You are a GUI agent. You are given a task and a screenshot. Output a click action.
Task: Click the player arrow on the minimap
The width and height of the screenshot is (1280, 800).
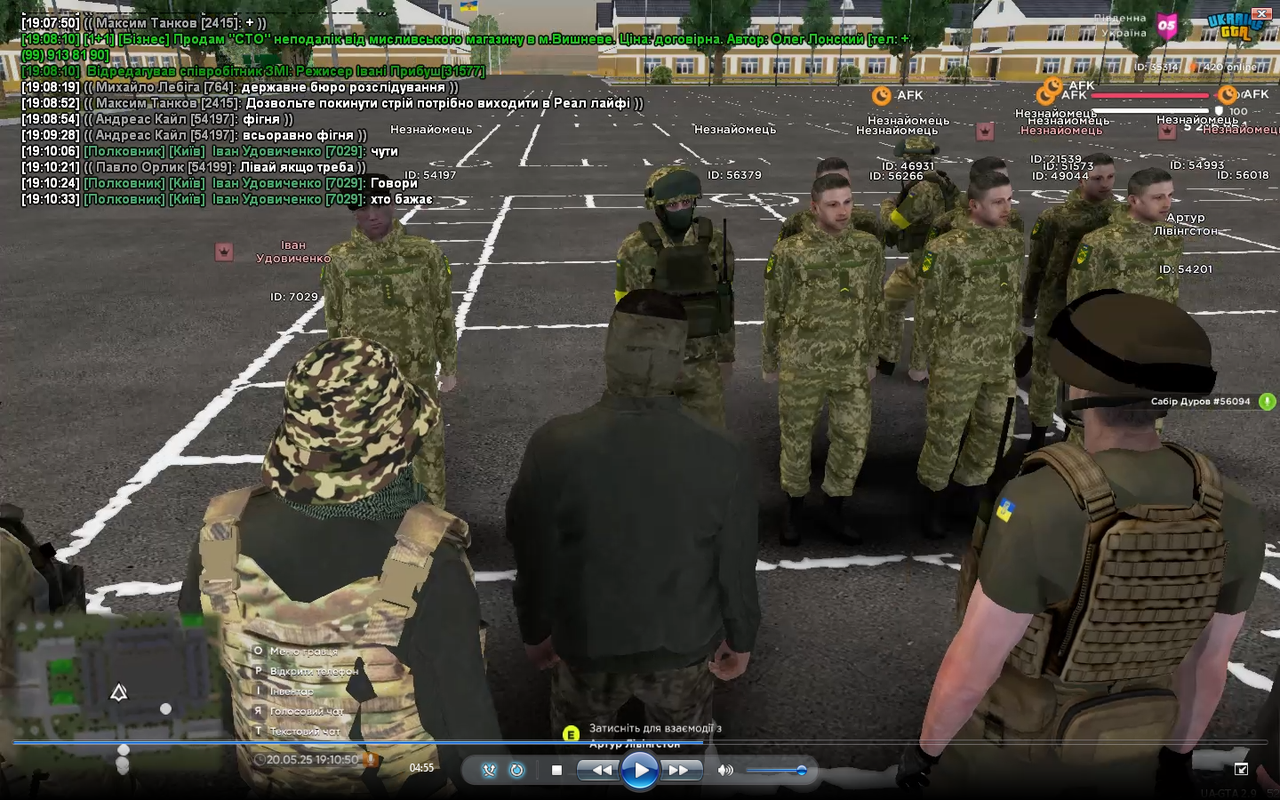[119, 692]
